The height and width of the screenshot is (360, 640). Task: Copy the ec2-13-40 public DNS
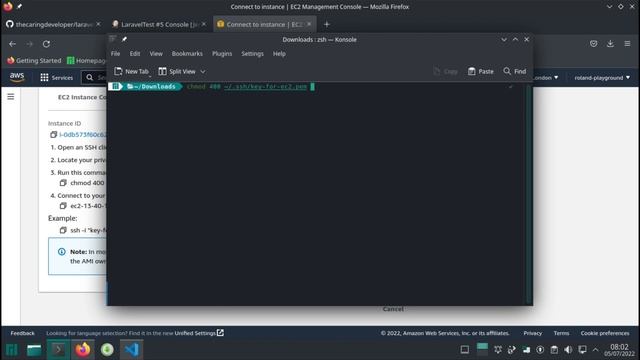(x=63, y=206)
